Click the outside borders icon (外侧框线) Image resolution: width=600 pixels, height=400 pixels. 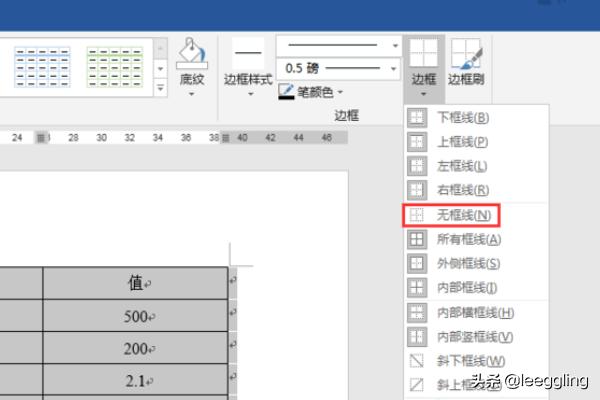coord(417,263)
